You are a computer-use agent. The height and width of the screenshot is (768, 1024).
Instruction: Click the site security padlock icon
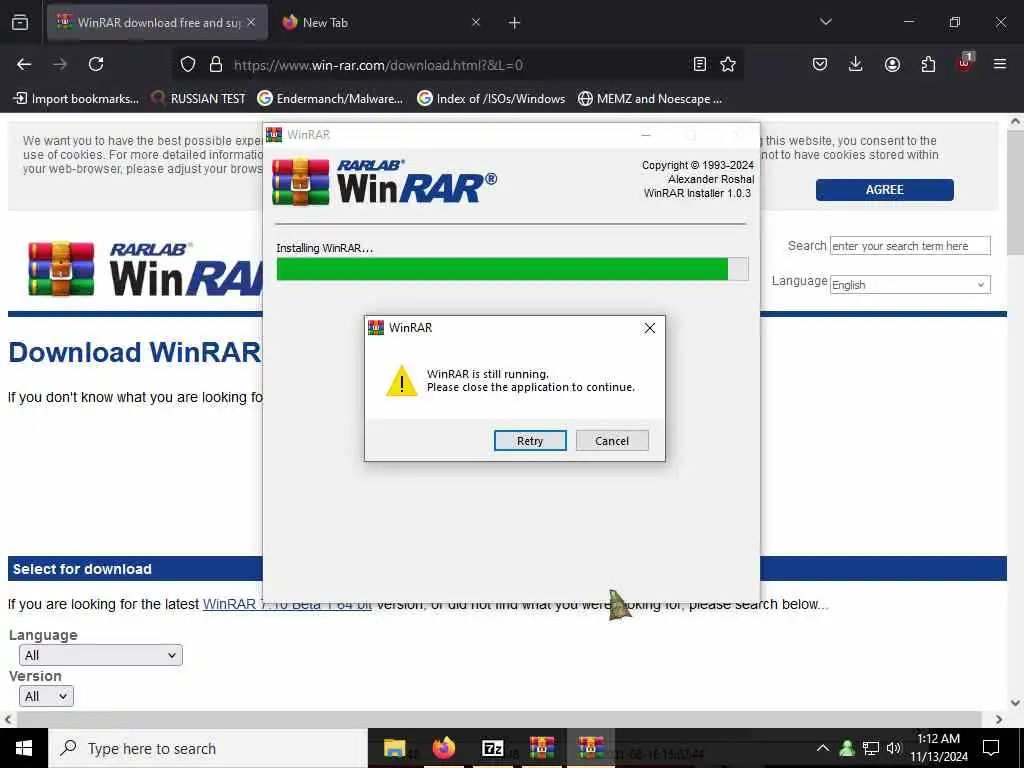click(x=216, y=65)
